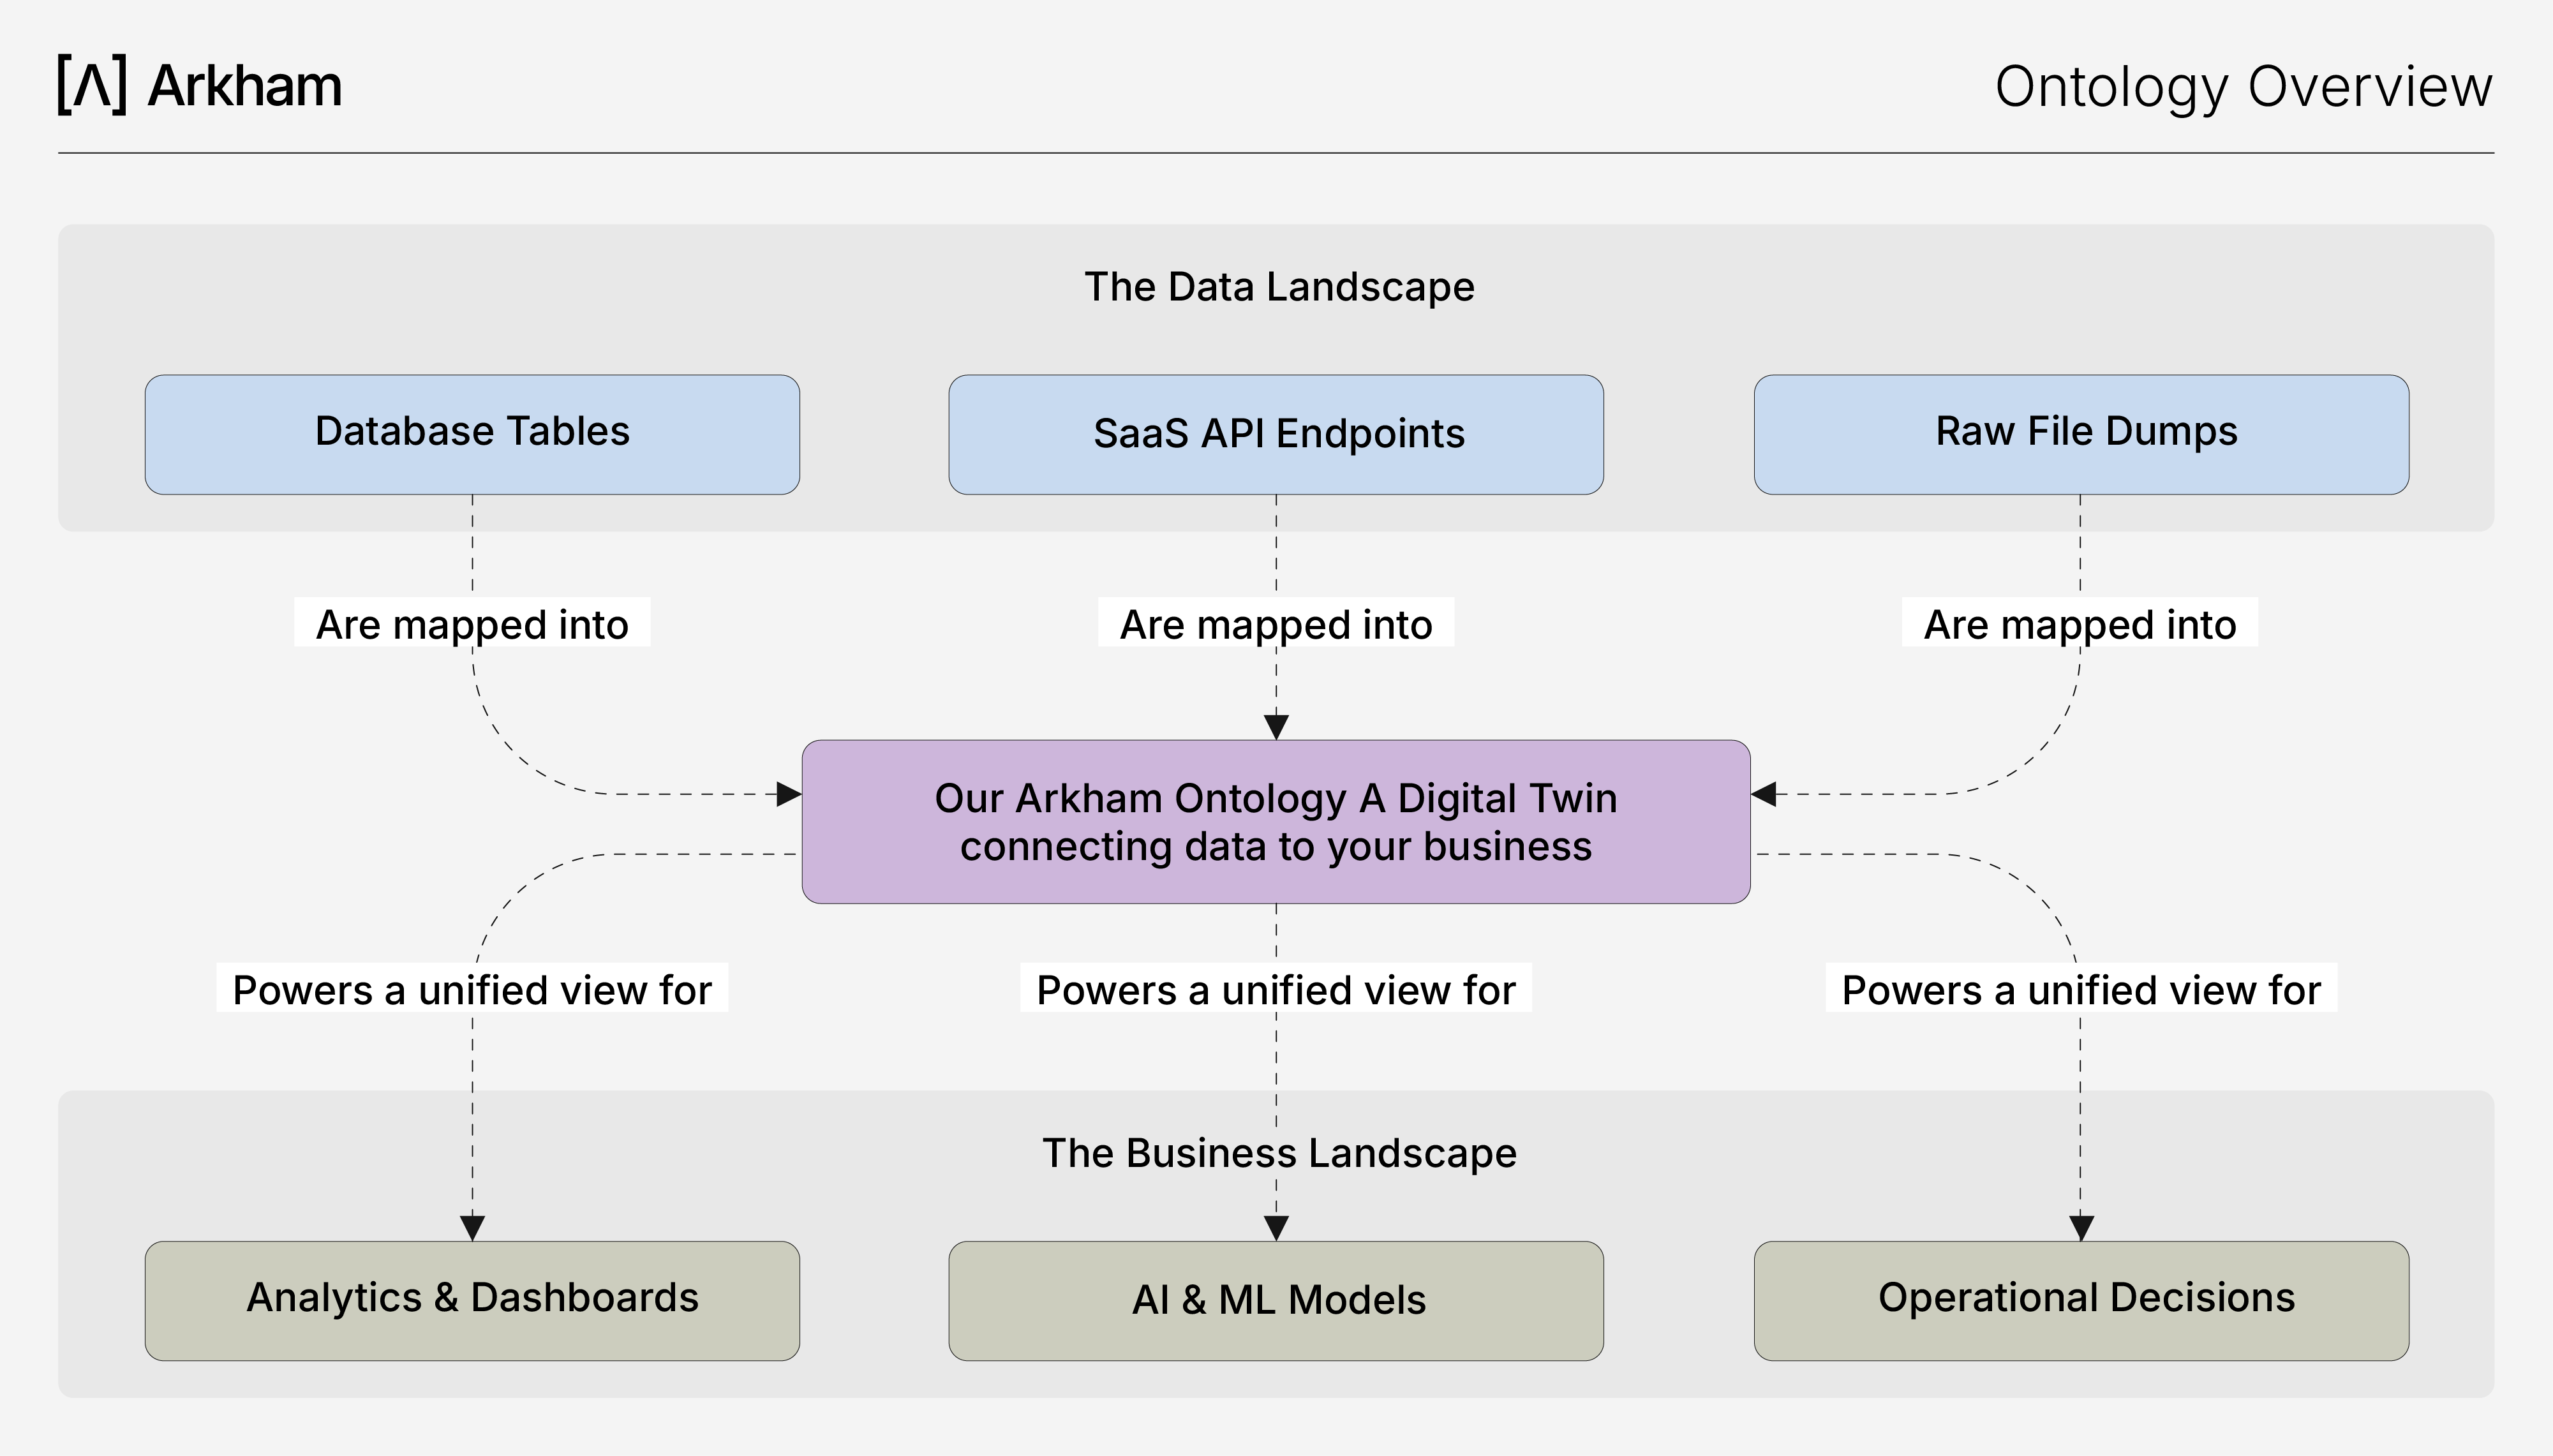Select the SaaS API Endpoints box
2553x1456 pixels.
(1276, 434)
